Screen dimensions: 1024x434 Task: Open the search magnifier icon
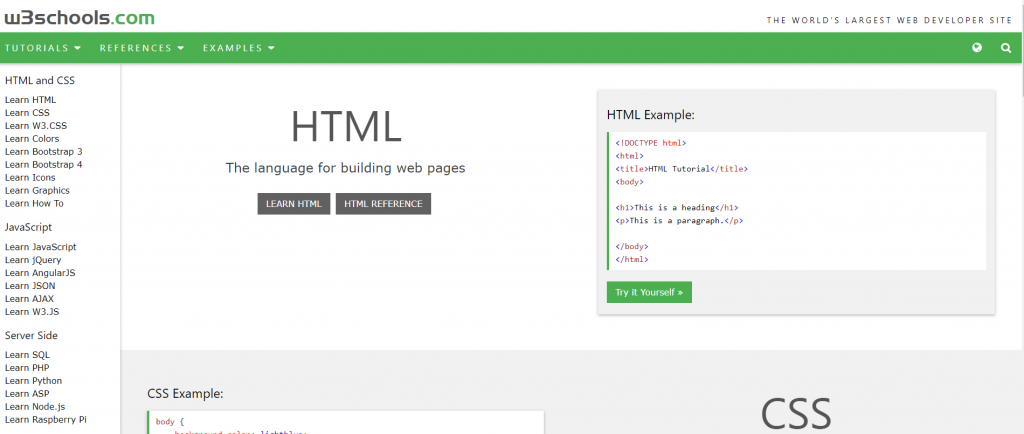[1006, 48]
